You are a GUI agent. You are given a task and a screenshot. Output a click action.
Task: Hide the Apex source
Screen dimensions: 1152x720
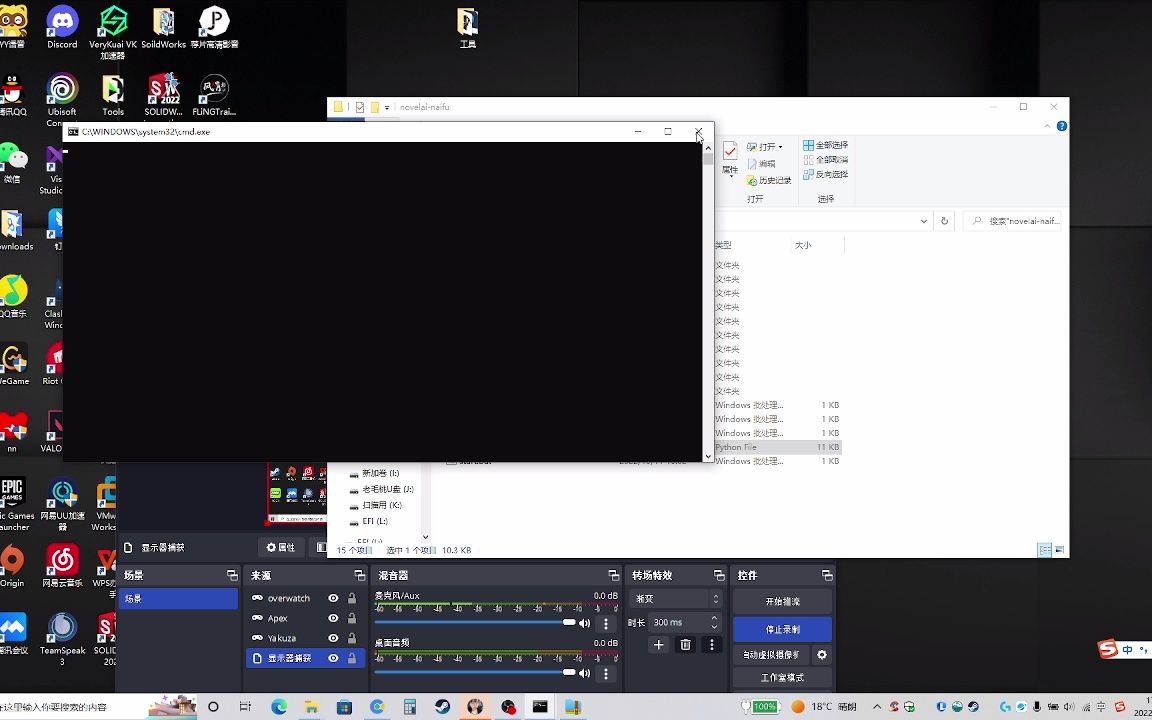(331, 617)
